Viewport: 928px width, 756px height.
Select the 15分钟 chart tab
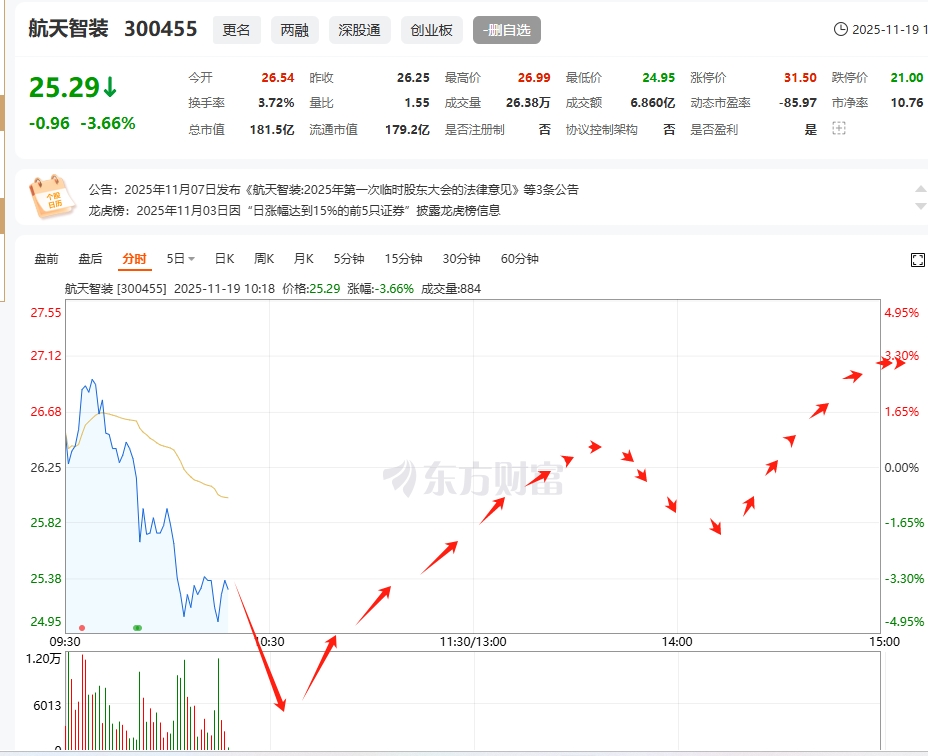403,259
